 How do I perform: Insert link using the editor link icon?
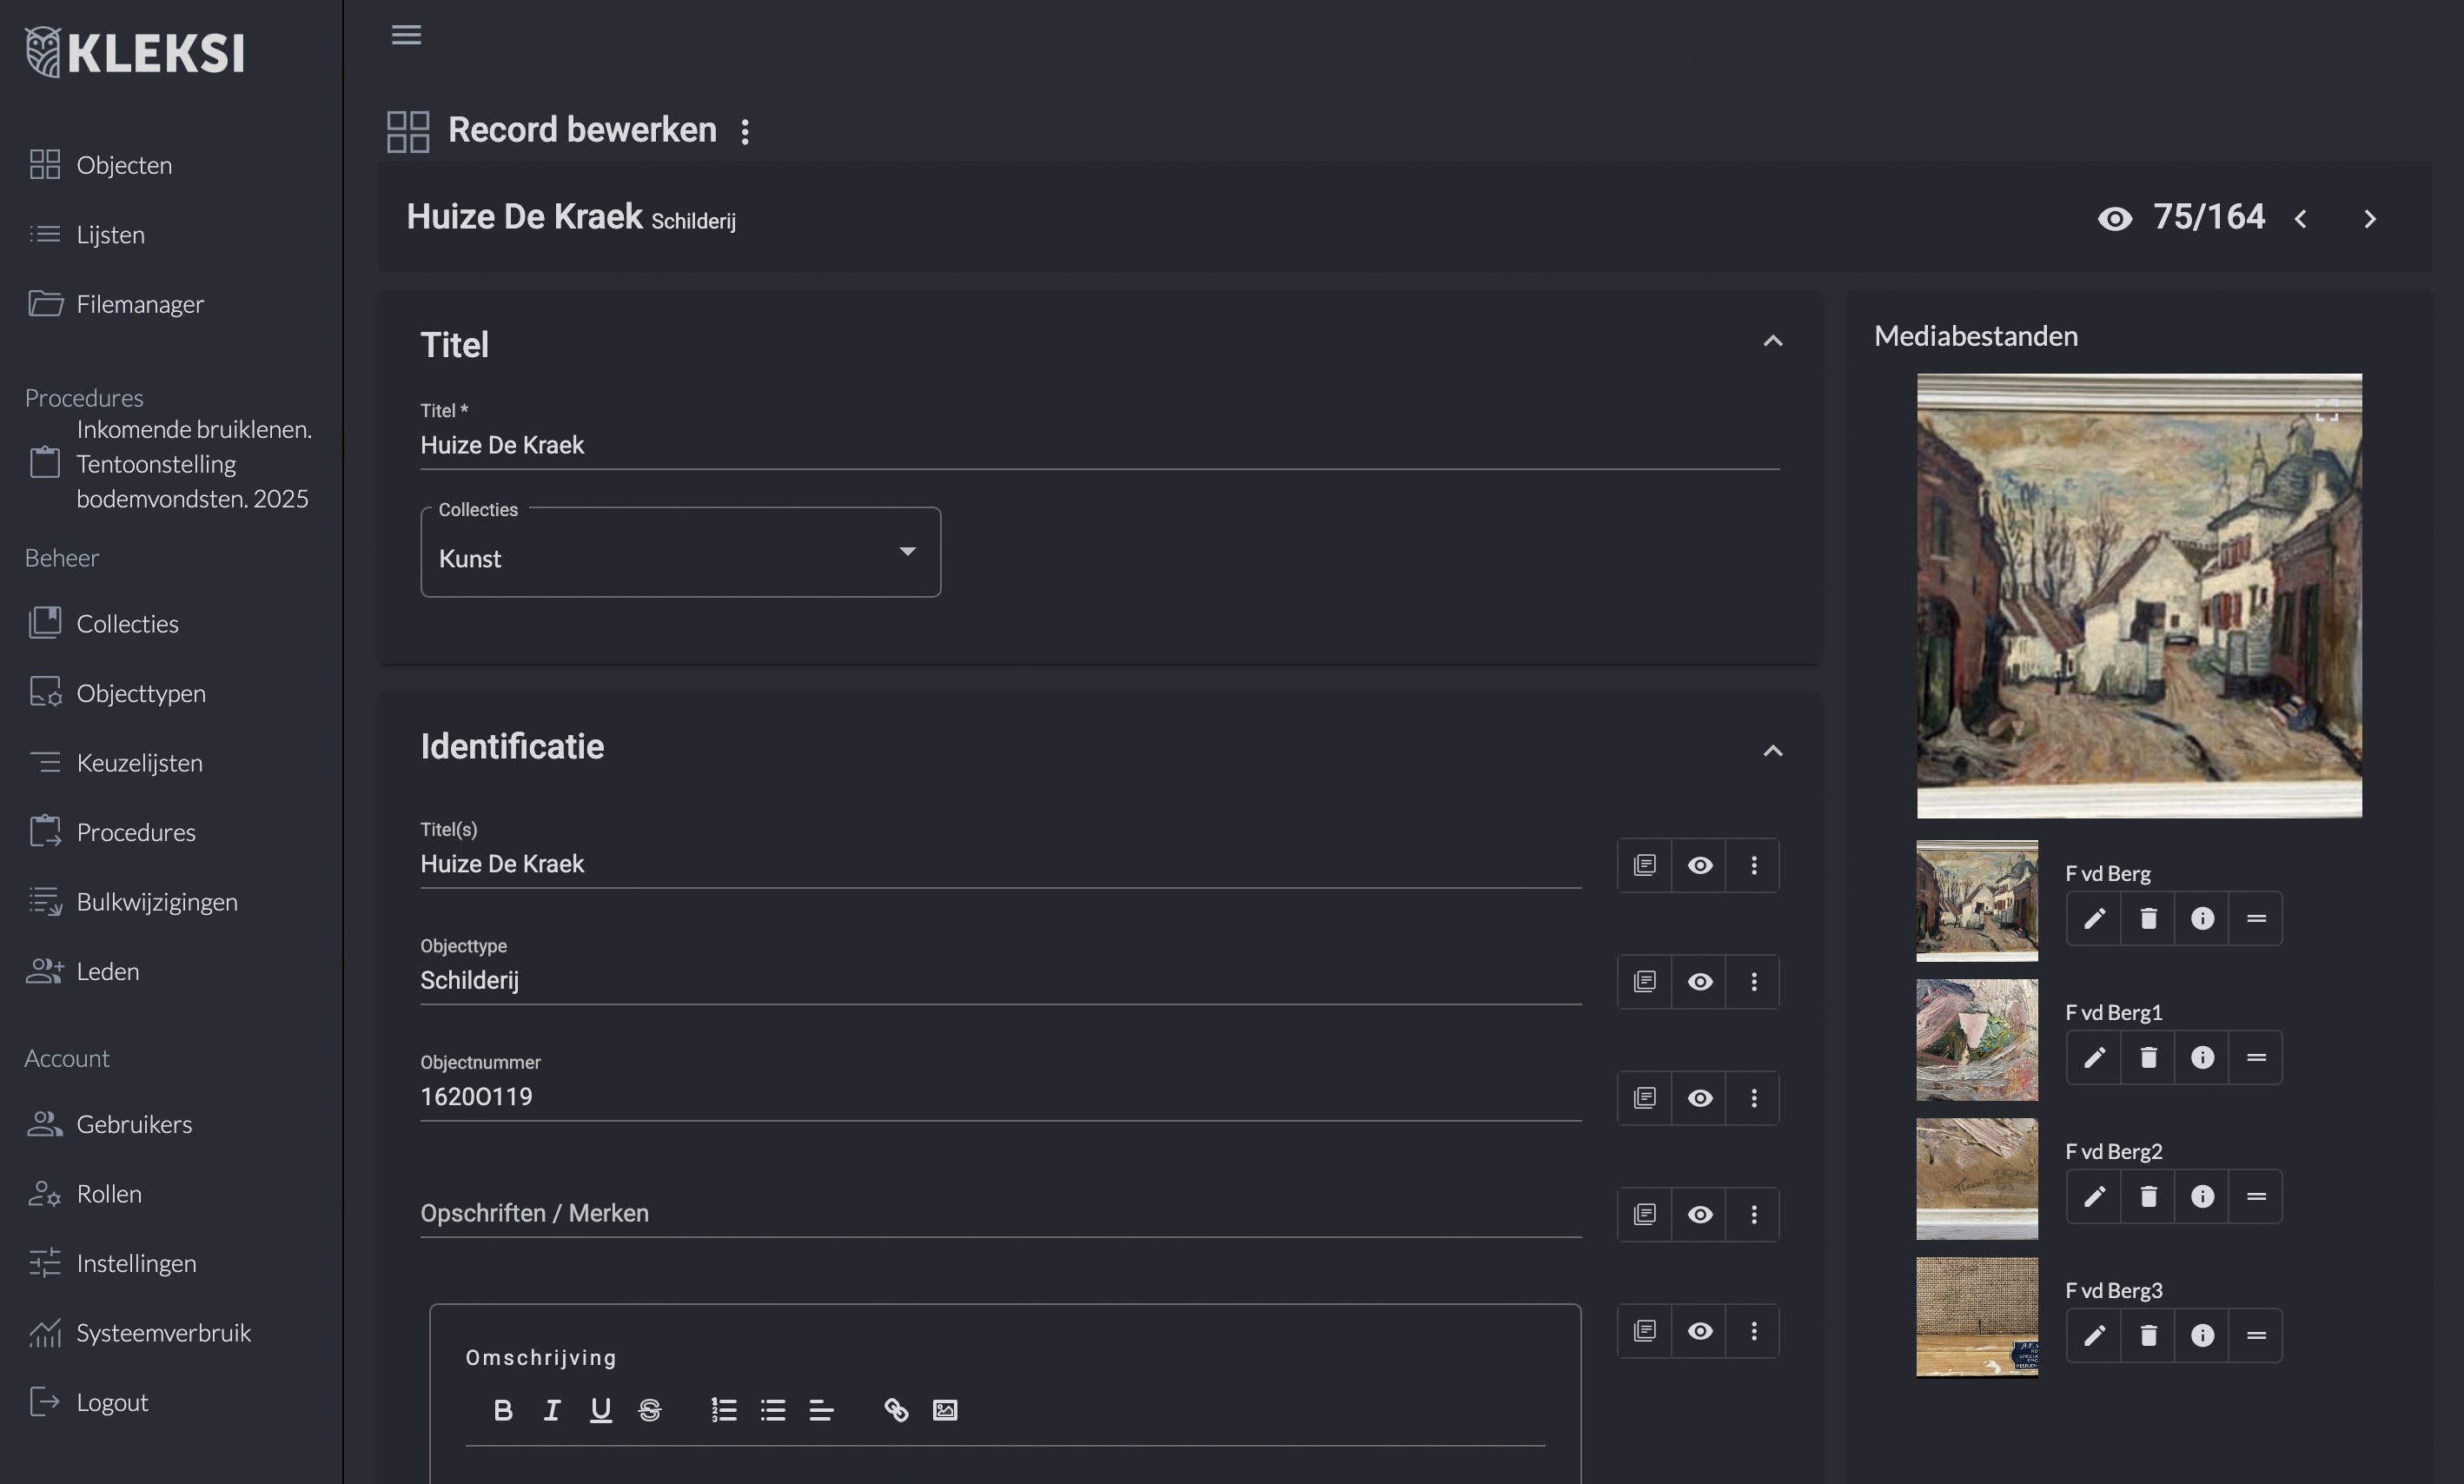coord(896,1410)
